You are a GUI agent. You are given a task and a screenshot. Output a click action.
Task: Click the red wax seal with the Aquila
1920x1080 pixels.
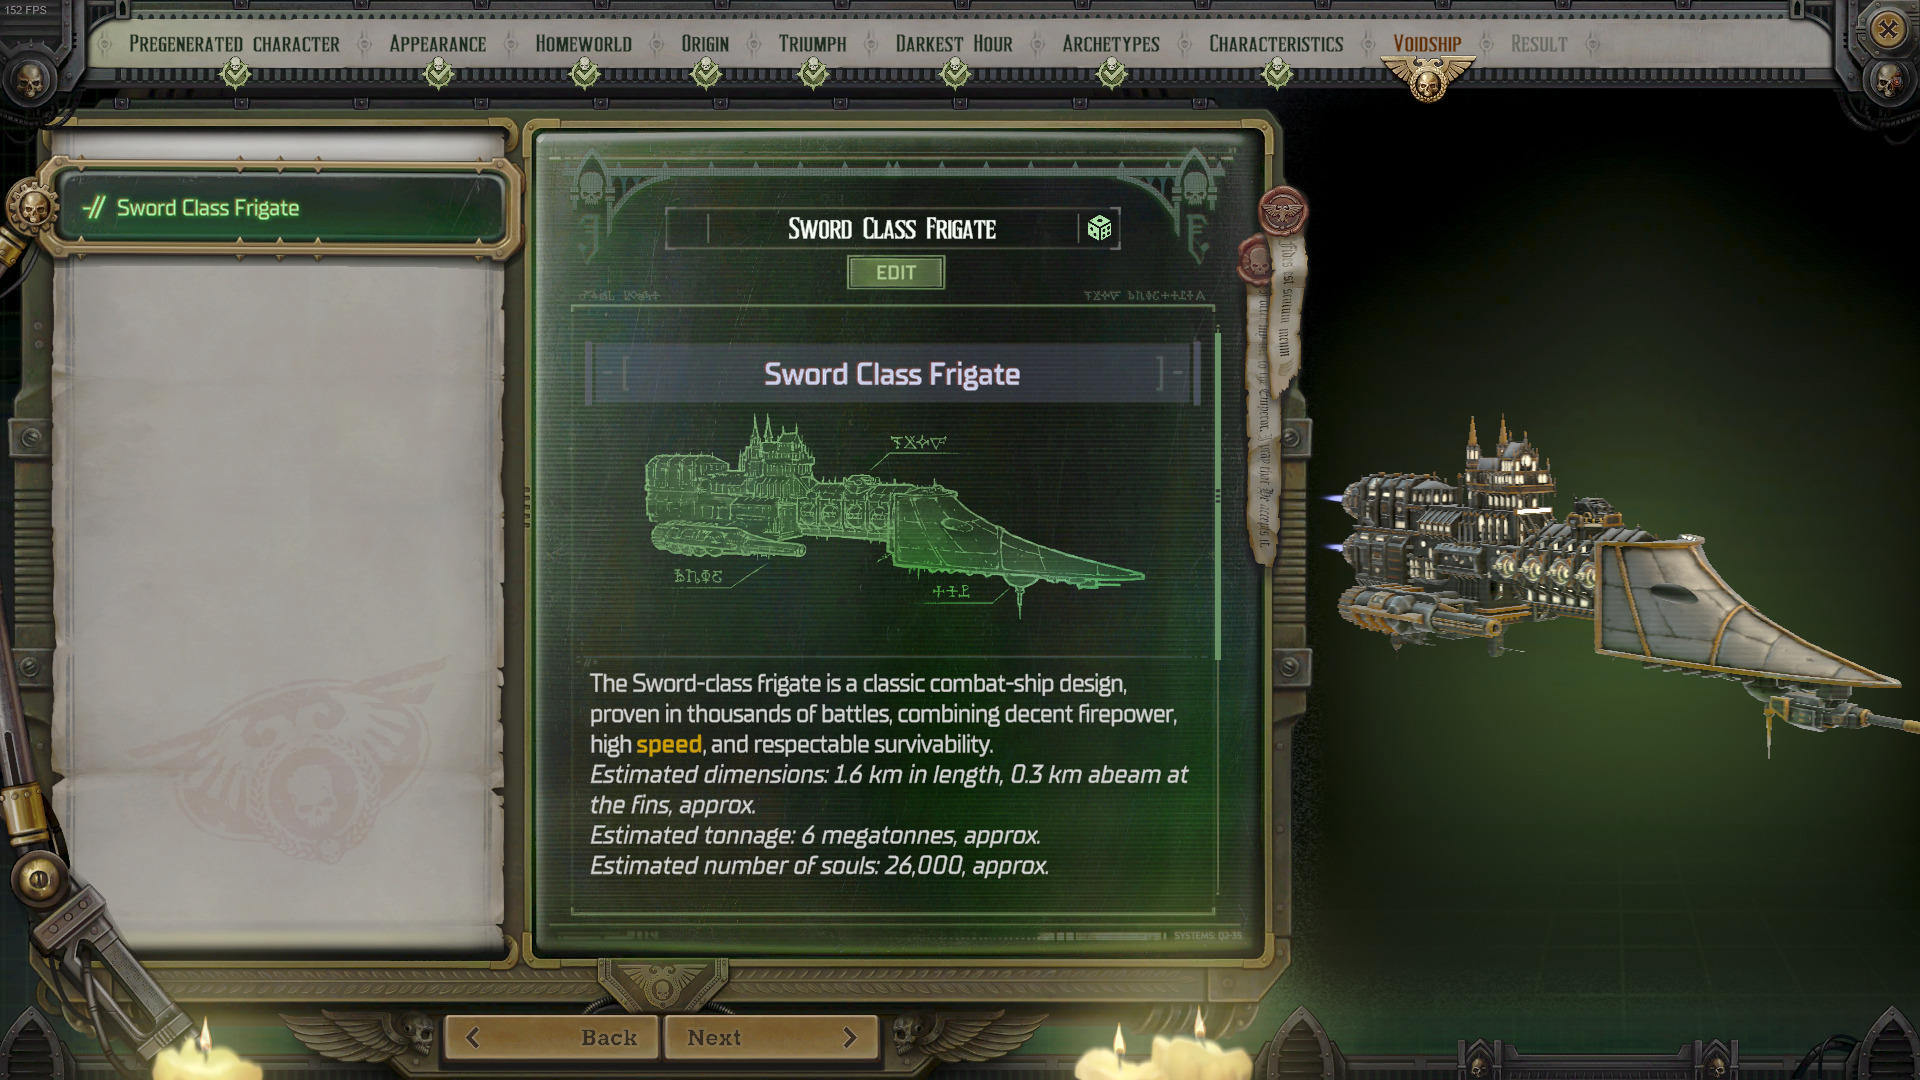coord(1282,211)
